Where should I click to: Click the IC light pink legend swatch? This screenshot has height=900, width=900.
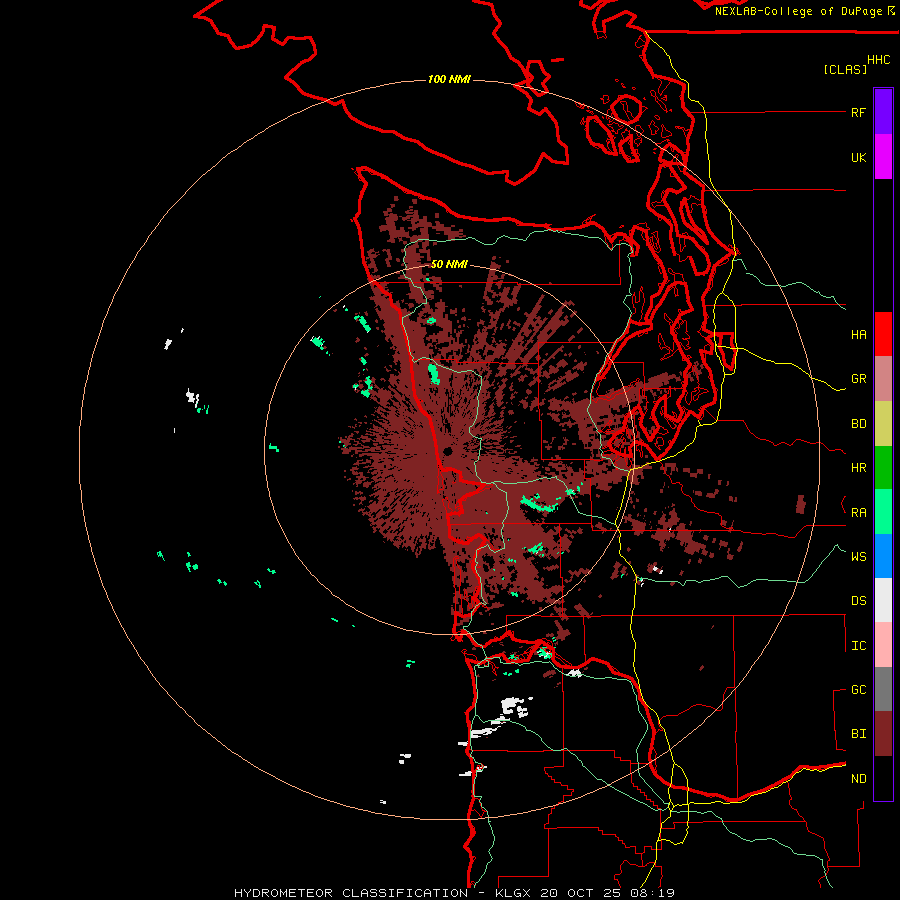883,645
